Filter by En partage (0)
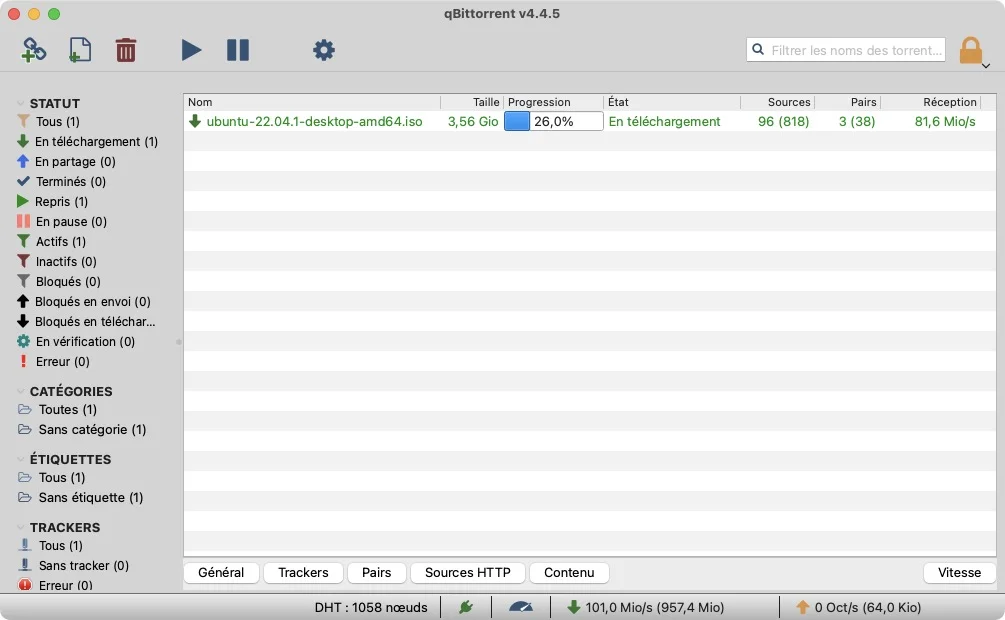The height and width of the screenshot is (620, 1005). (75, 162)
